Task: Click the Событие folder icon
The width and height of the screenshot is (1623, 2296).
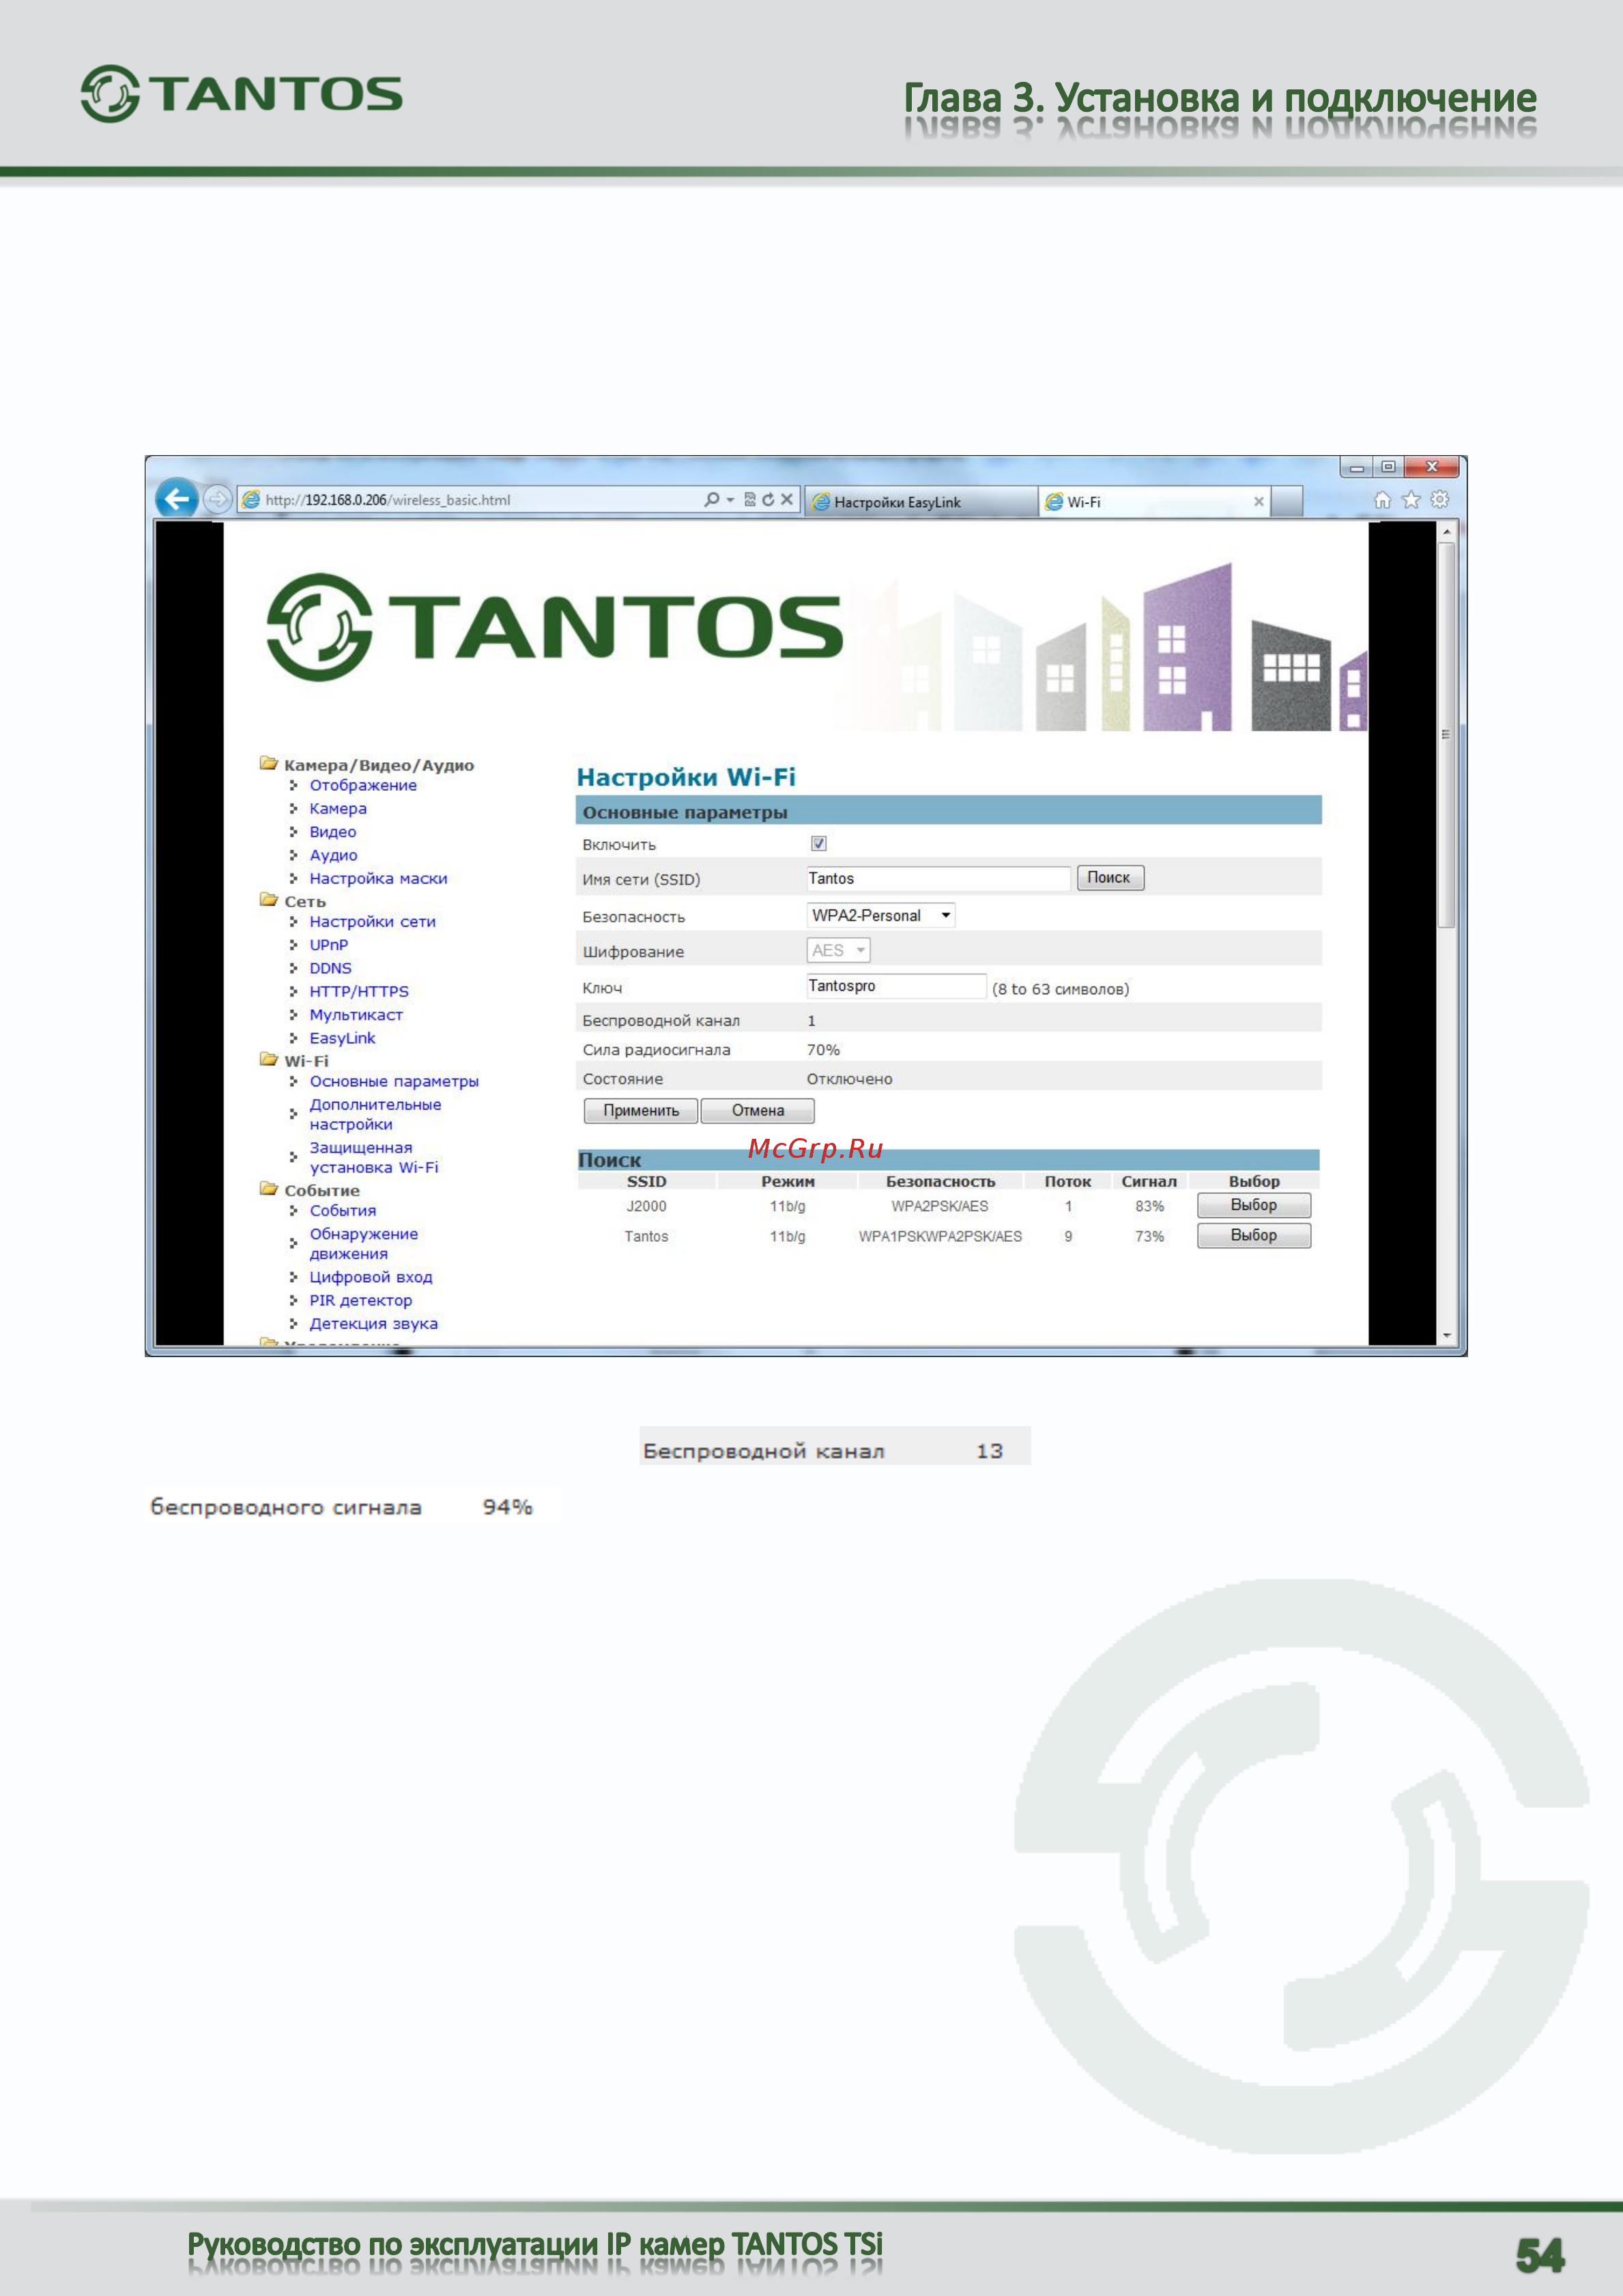Action: pyautogui.click(x=268, y=1188)
